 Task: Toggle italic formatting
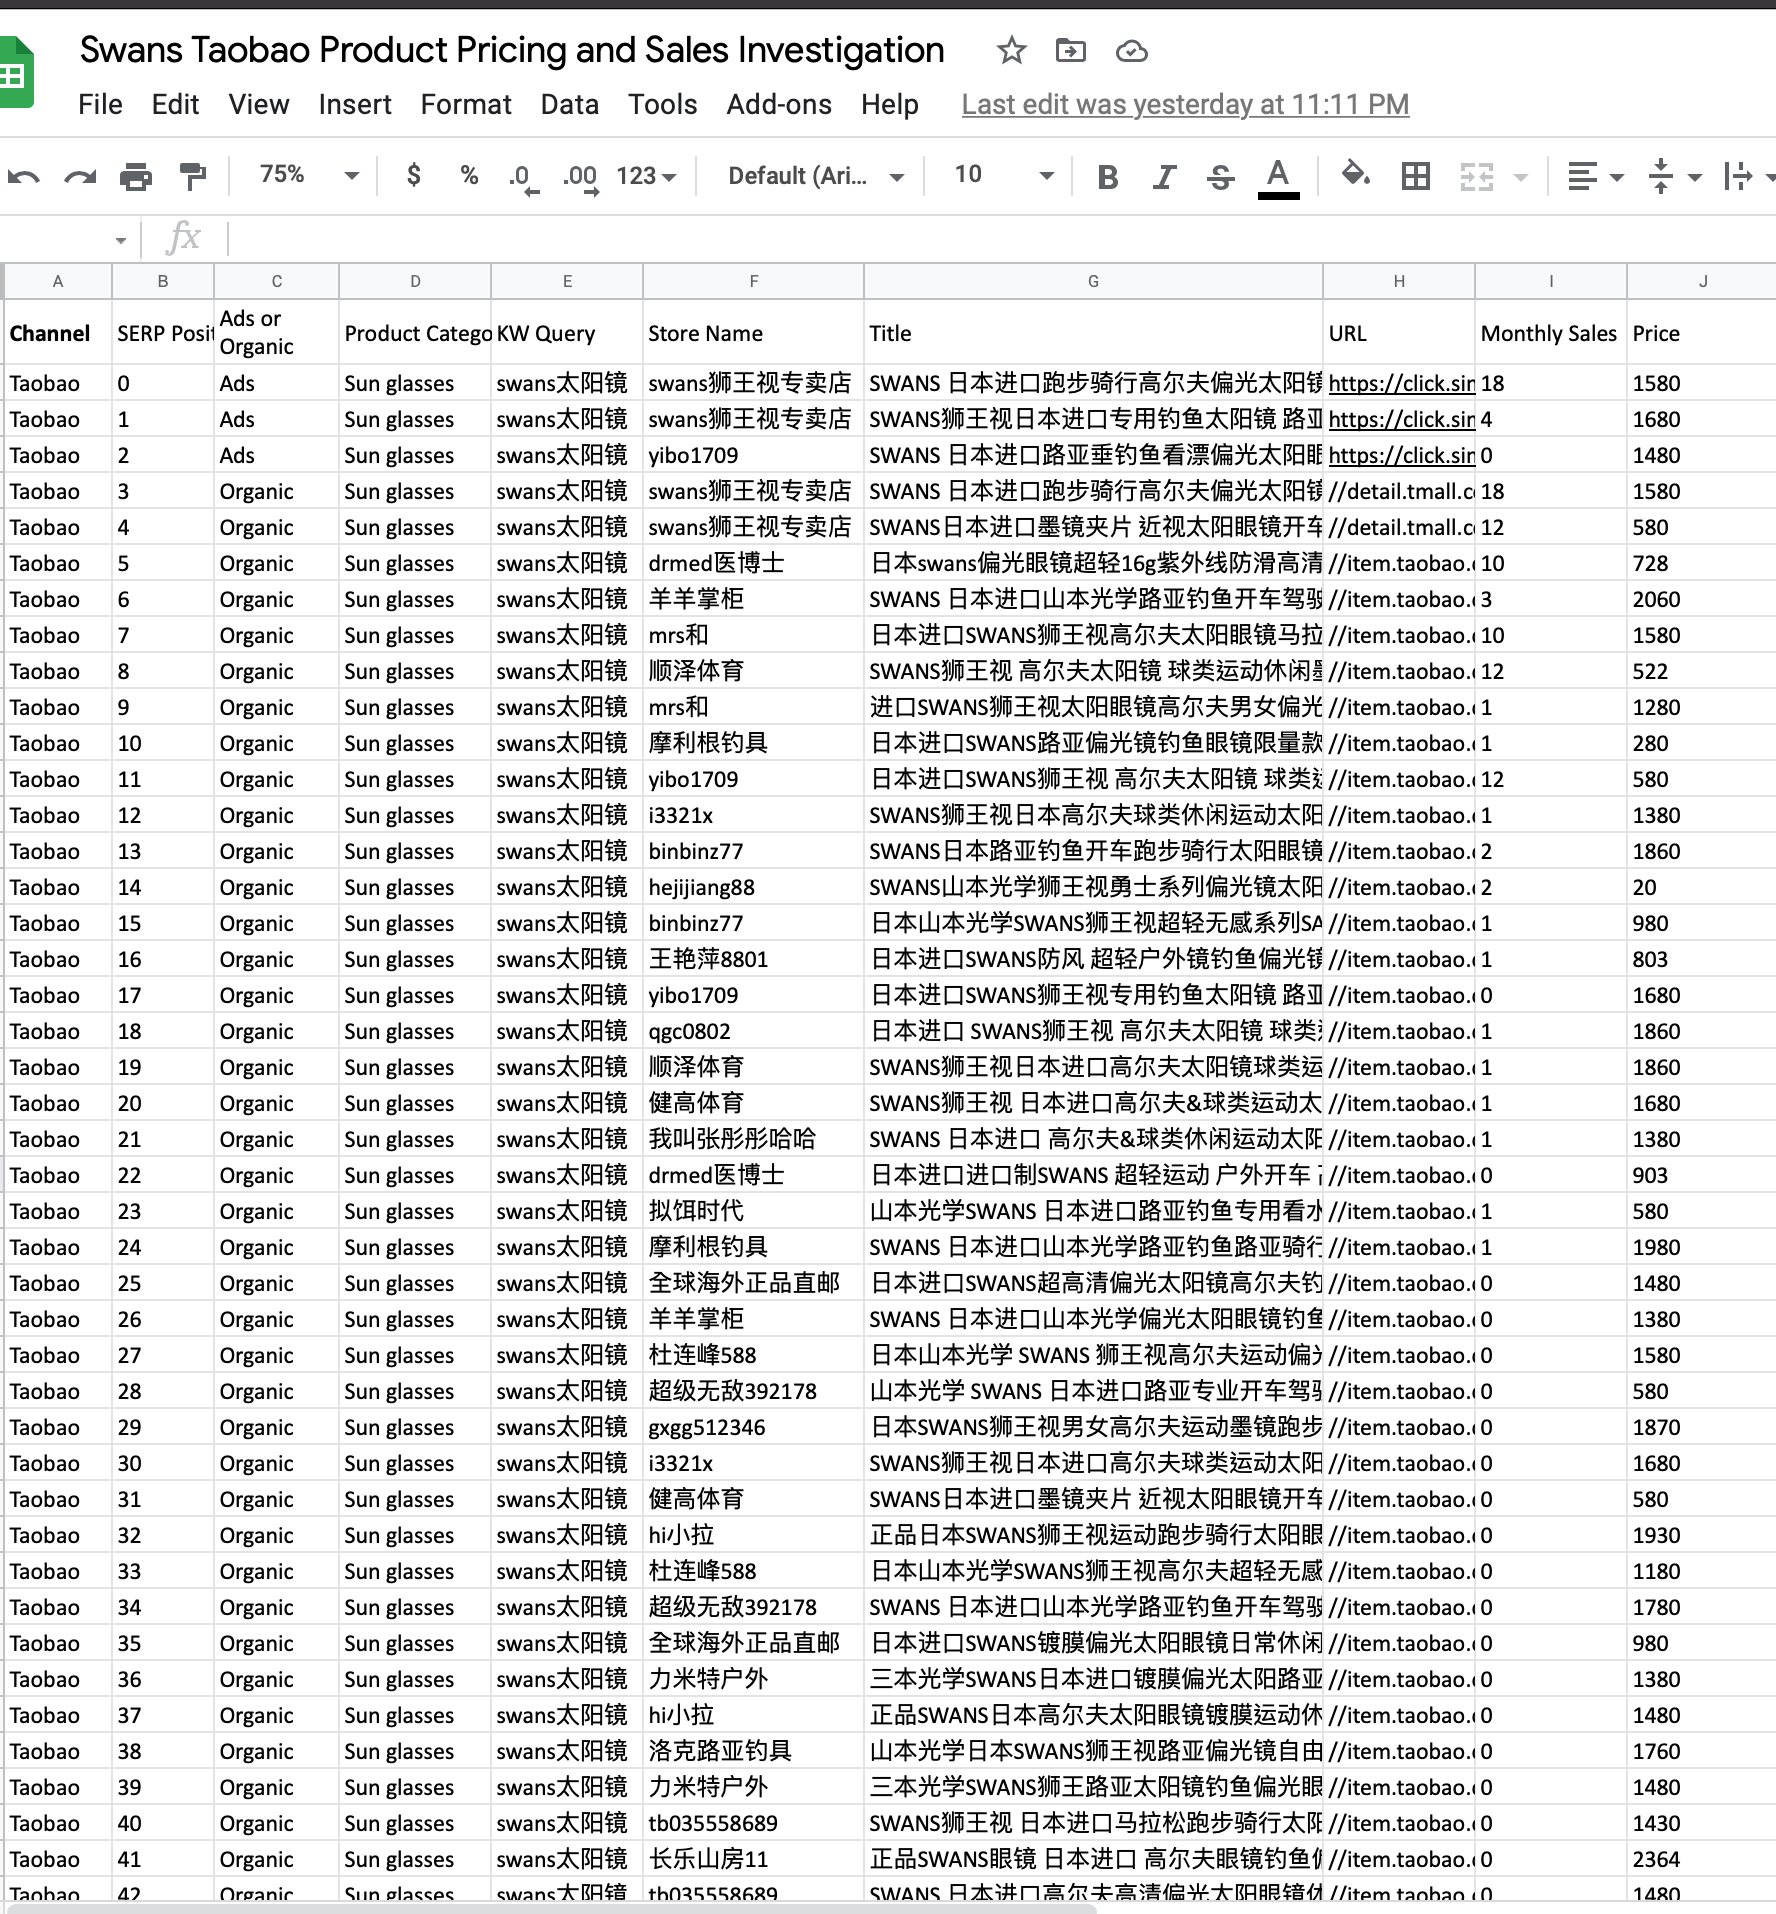click(1164, 177)
